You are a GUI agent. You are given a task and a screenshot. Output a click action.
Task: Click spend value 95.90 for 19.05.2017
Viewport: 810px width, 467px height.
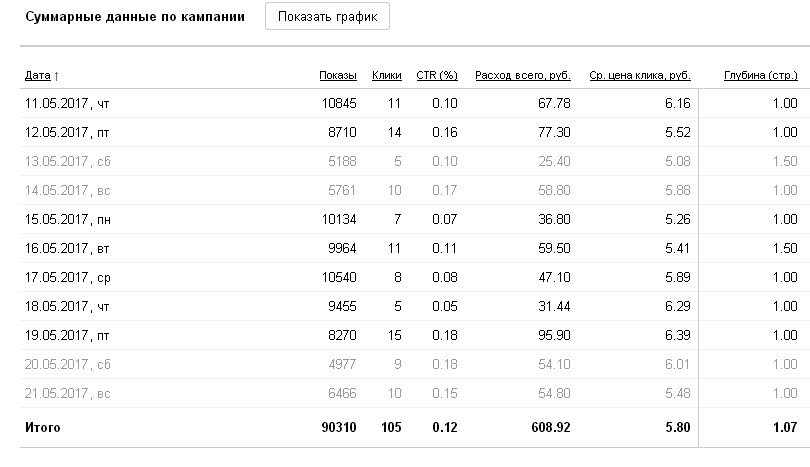(x=554, y=335)
